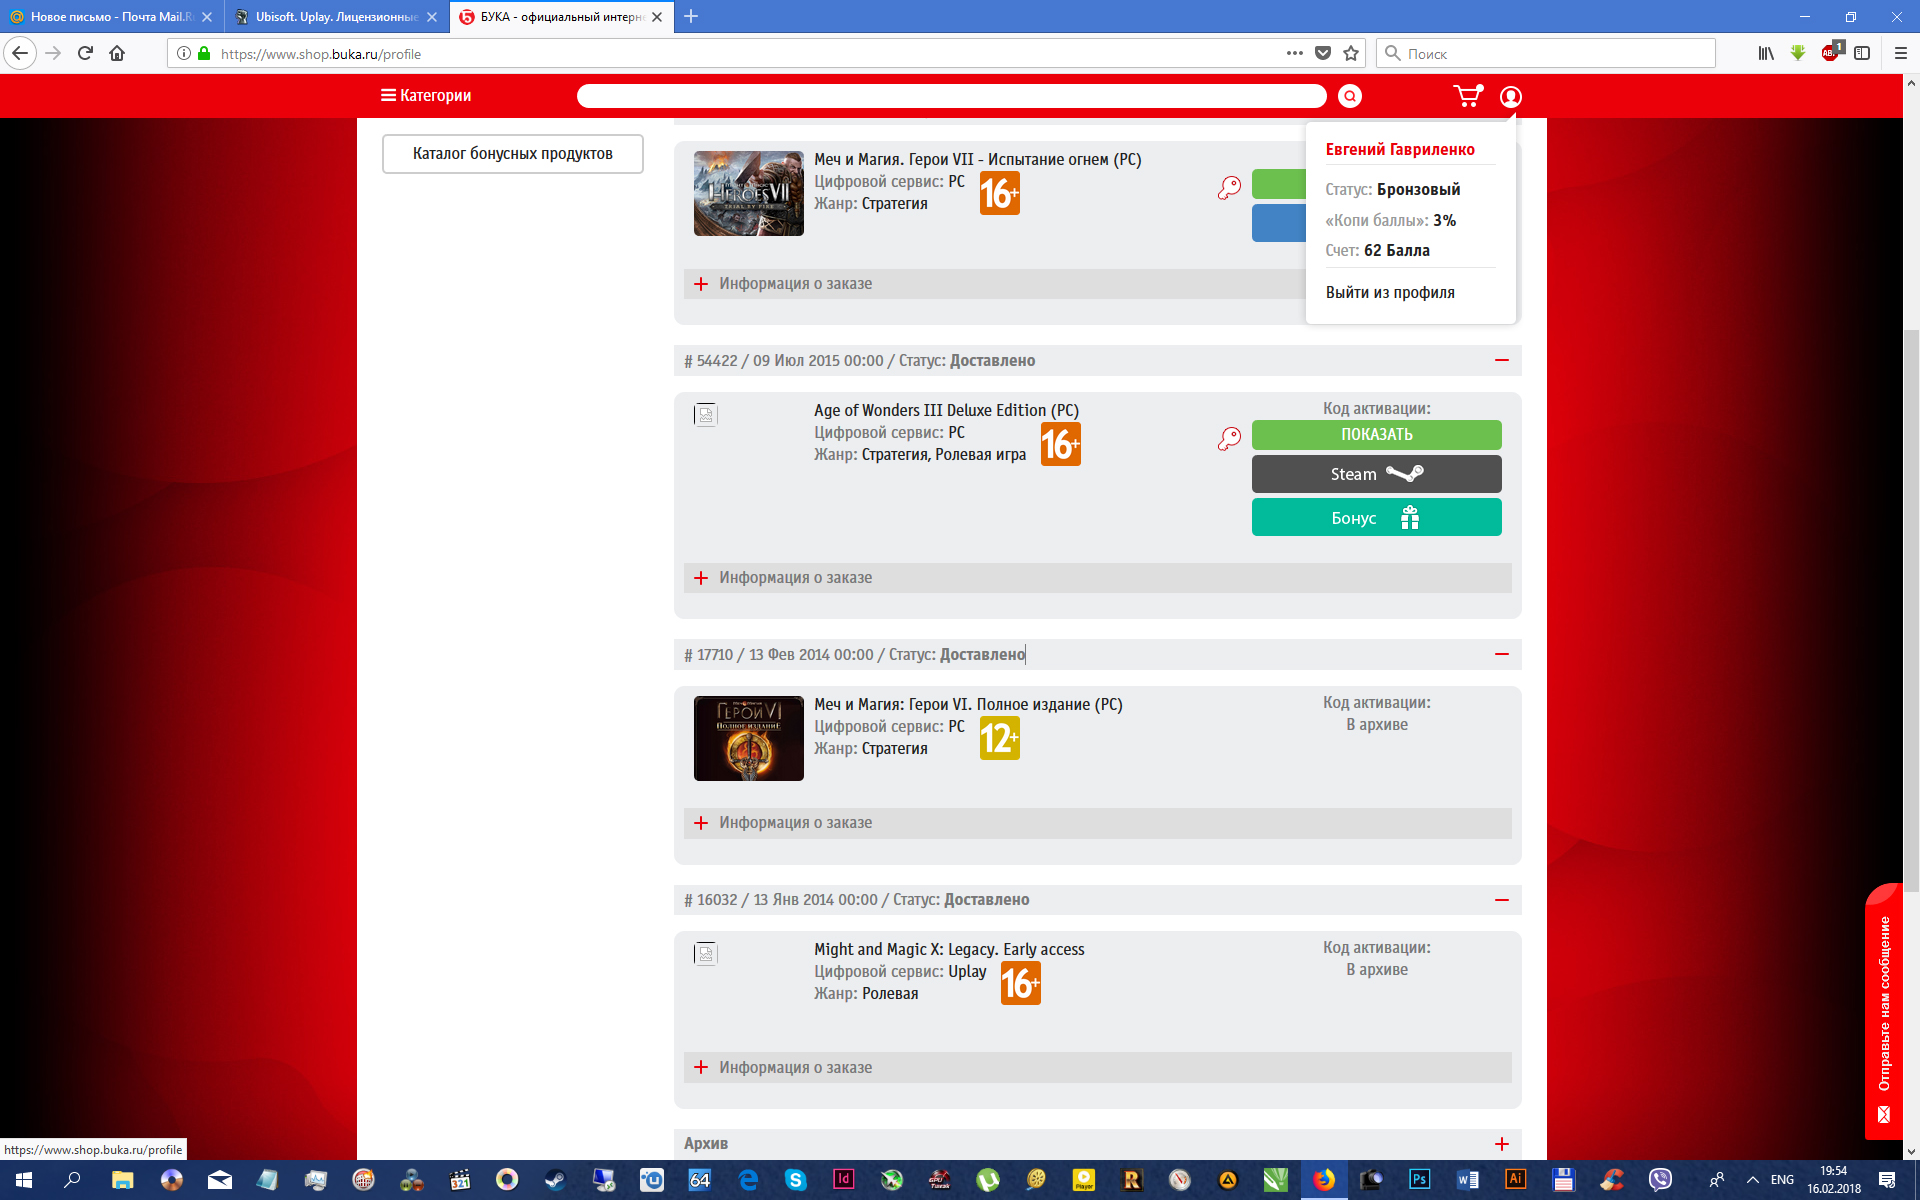Click the 12+ age rating badge of Герои VI
Screen dimensions: 1920x1200
point(999,738)
